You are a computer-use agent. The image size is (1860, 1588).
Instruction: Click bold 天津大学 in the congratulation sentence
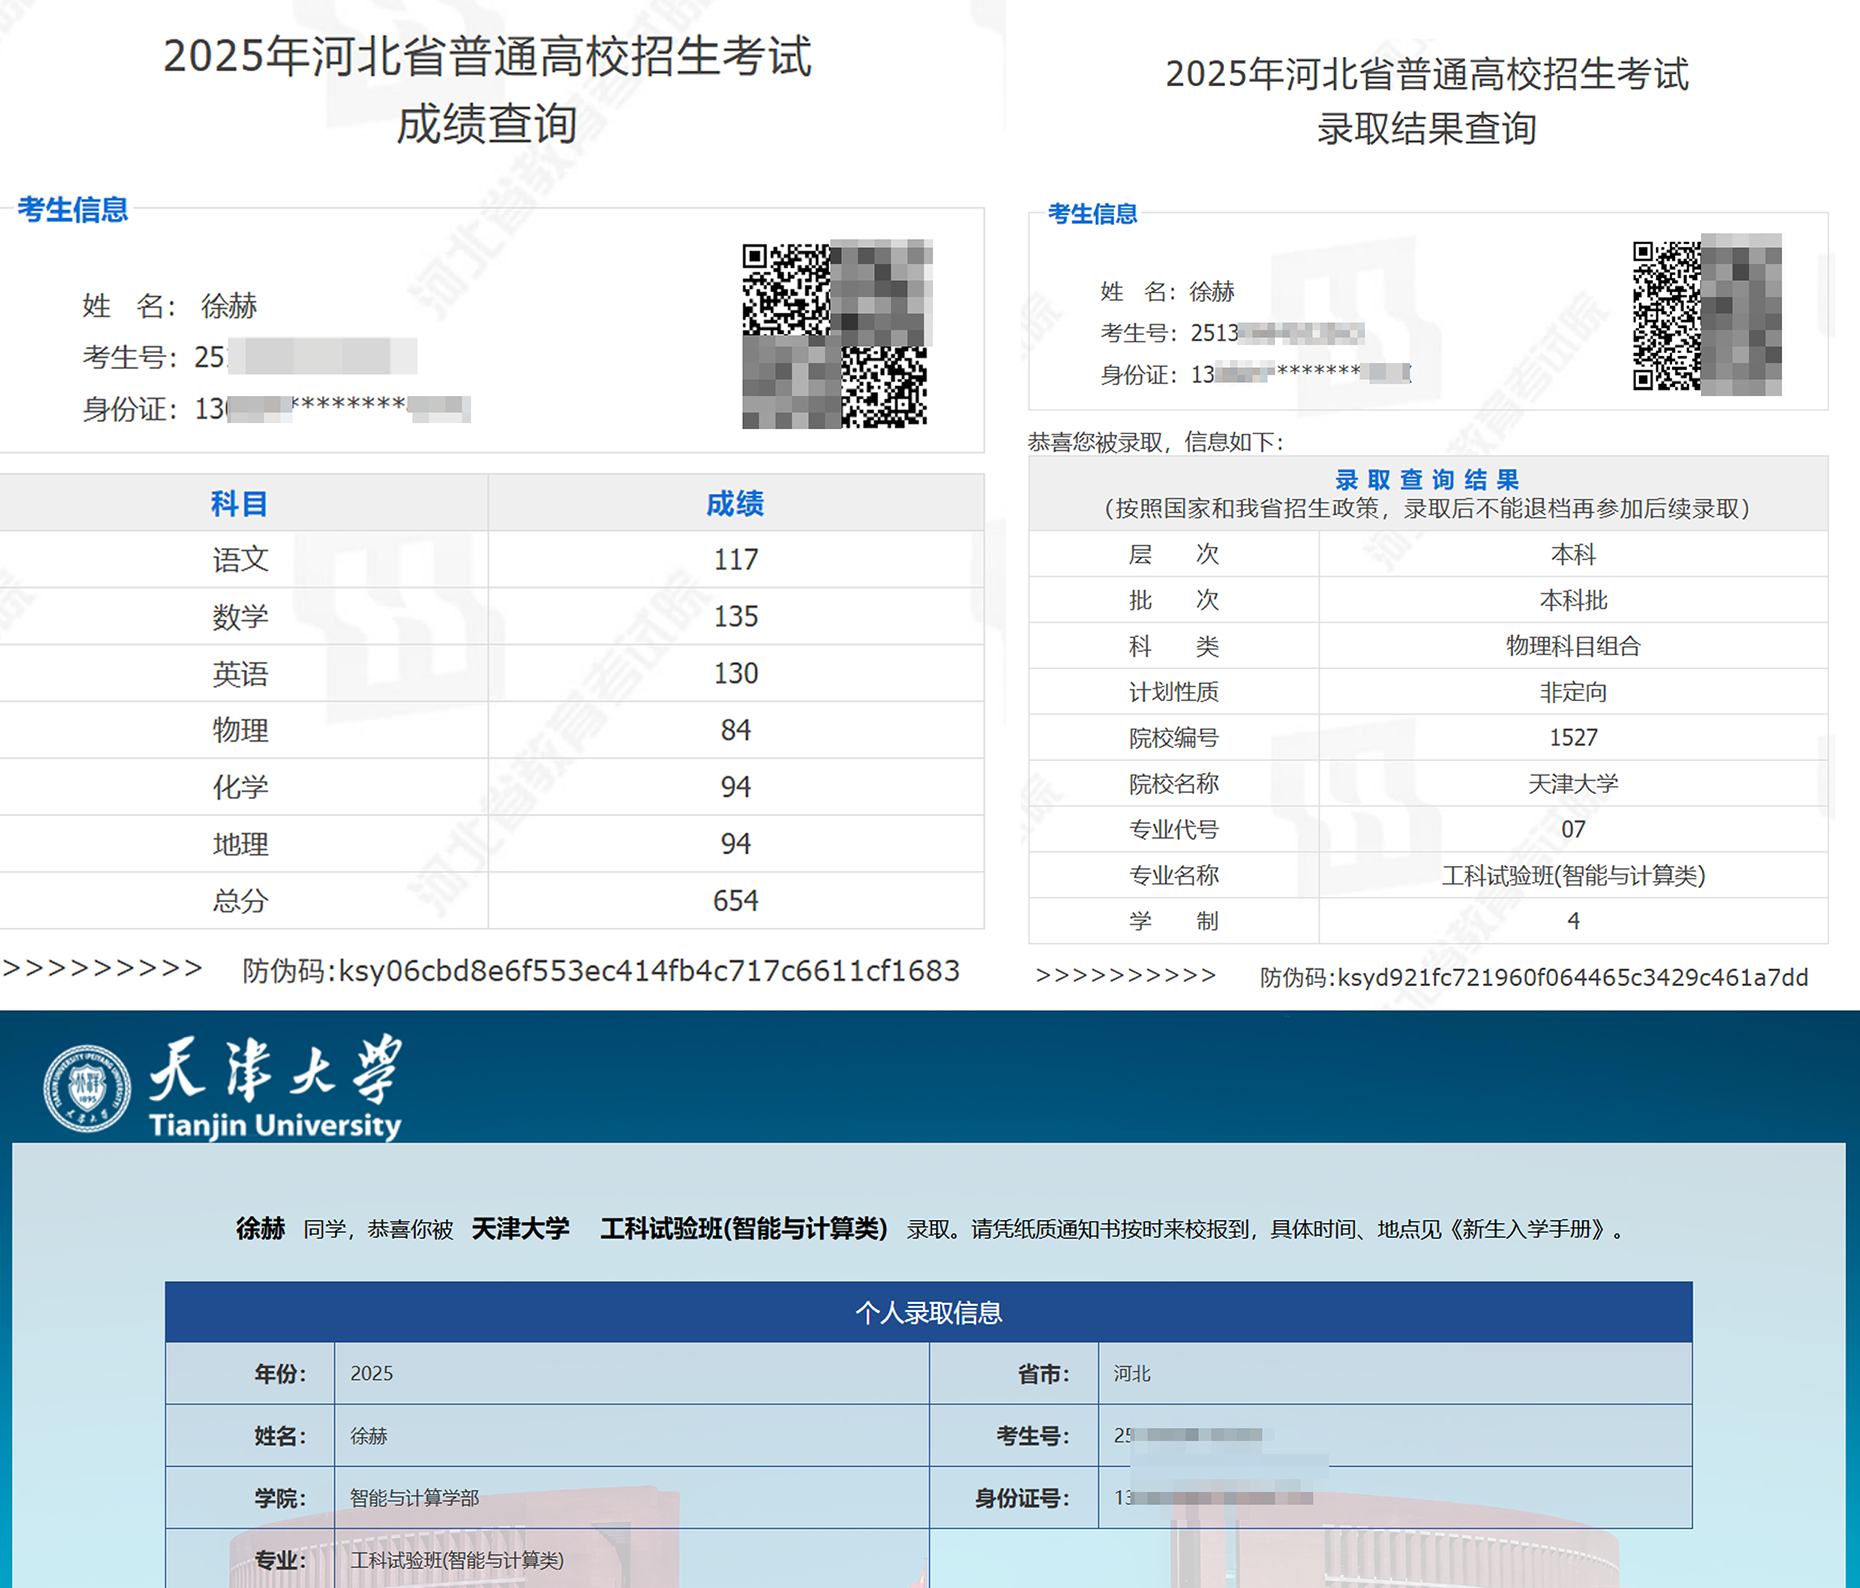pos(520,1229)
